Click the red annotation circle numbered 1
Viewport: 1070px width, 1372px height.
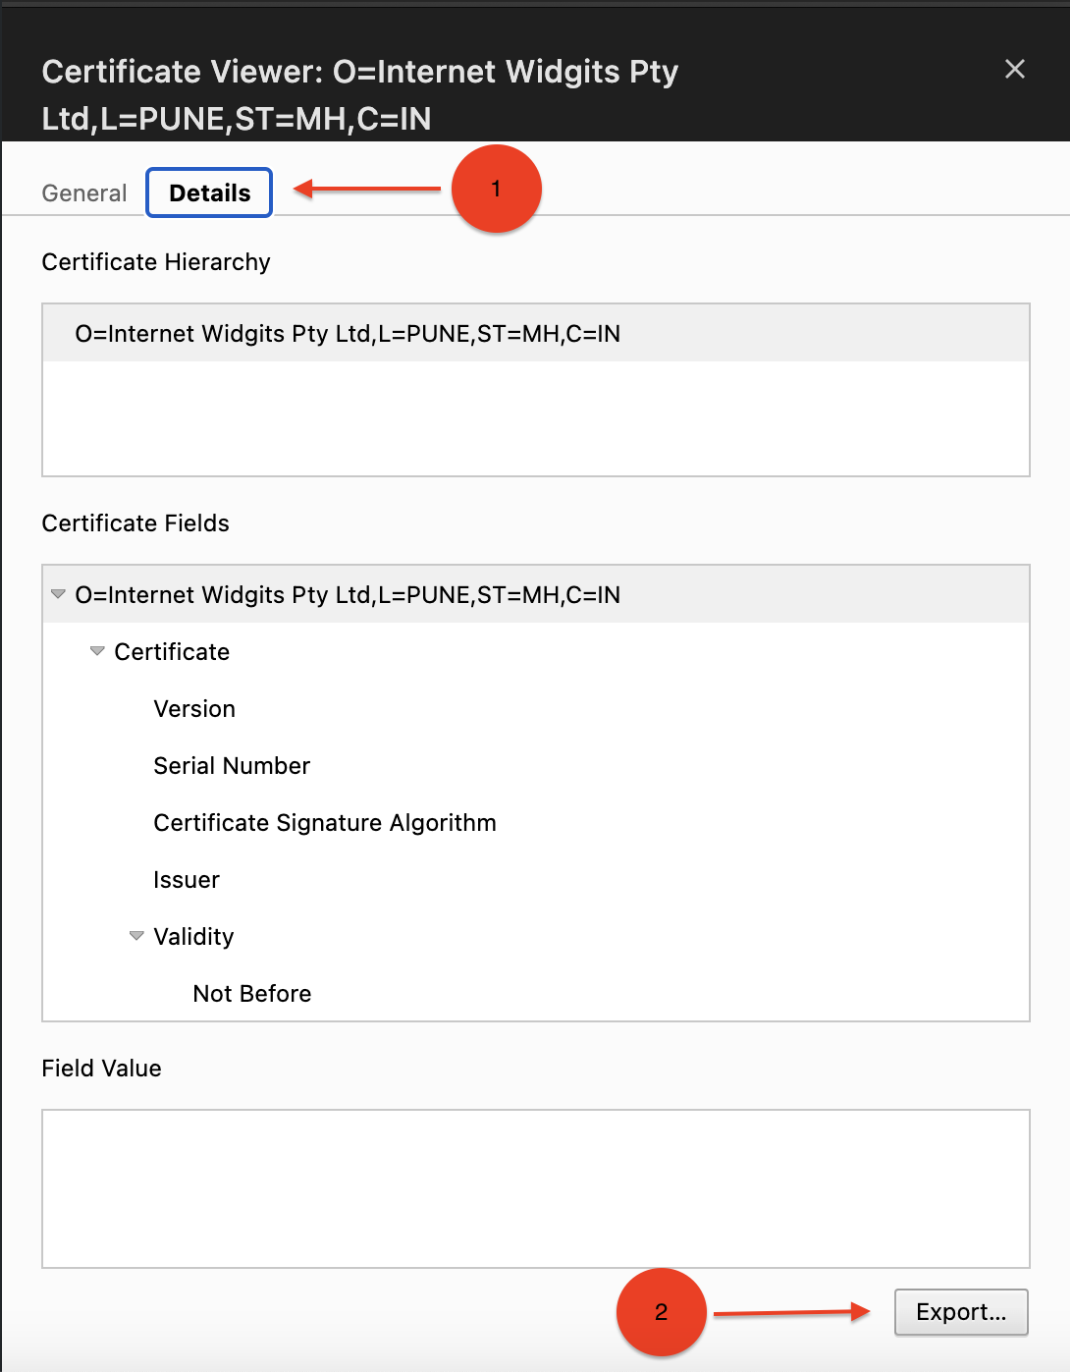pos(496,189)
